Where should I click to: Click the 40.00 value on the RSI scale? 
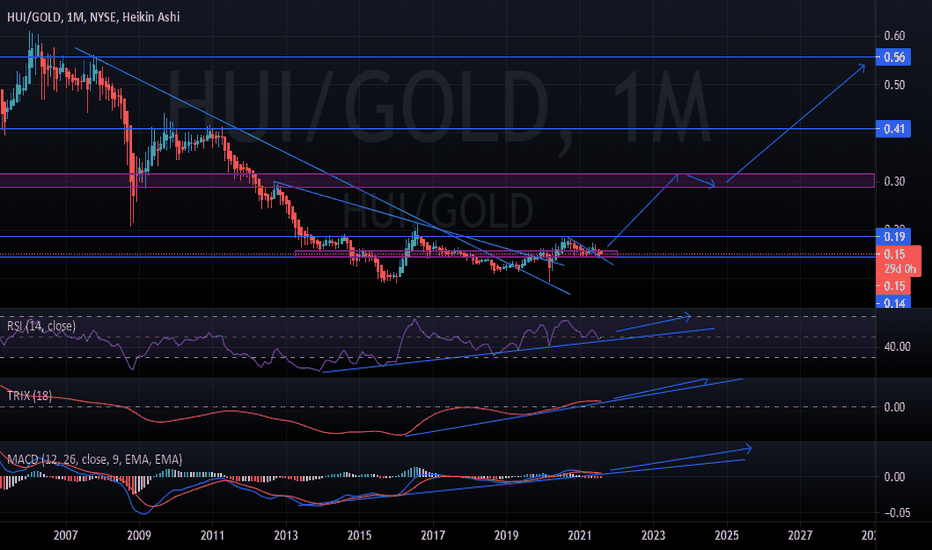pyautogui.click(x=897, y=346)
